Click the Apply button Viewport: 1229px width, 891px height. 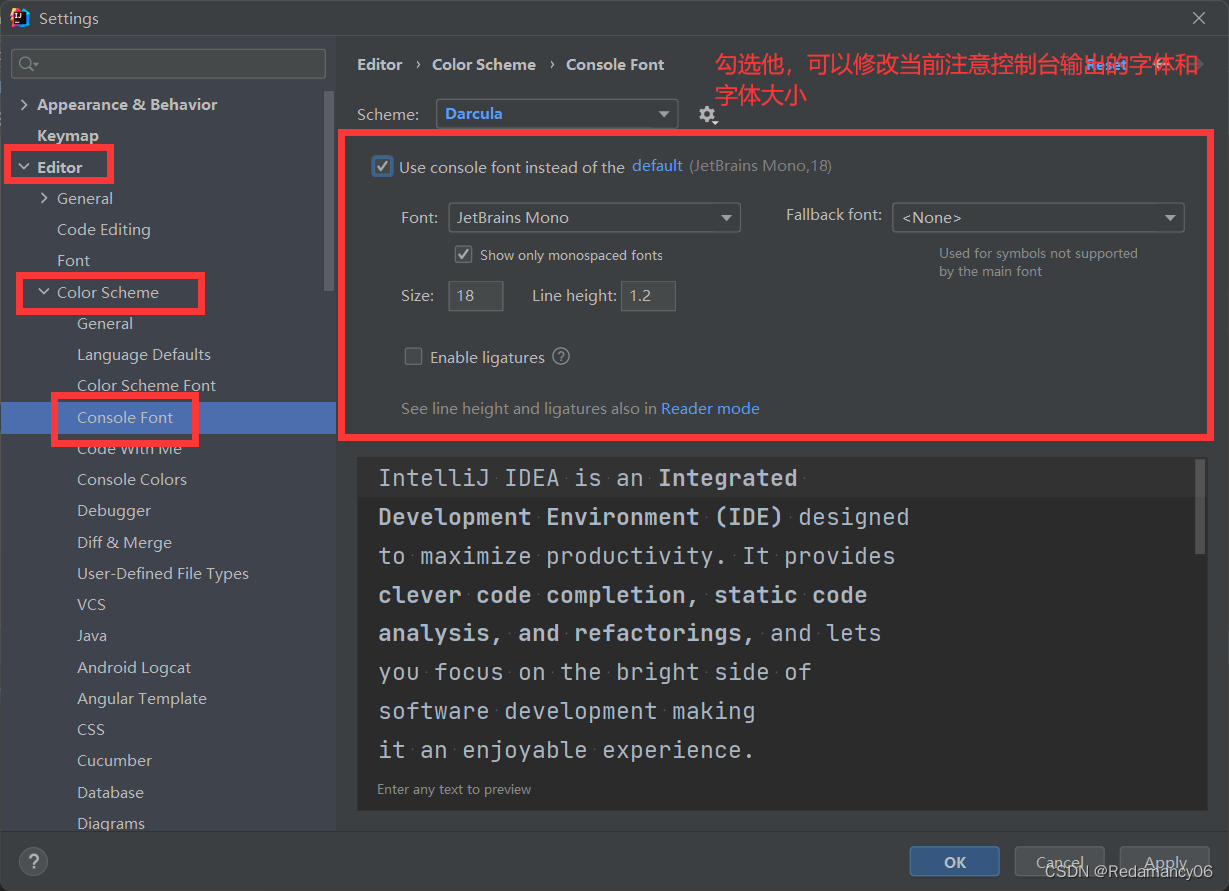1165,861
